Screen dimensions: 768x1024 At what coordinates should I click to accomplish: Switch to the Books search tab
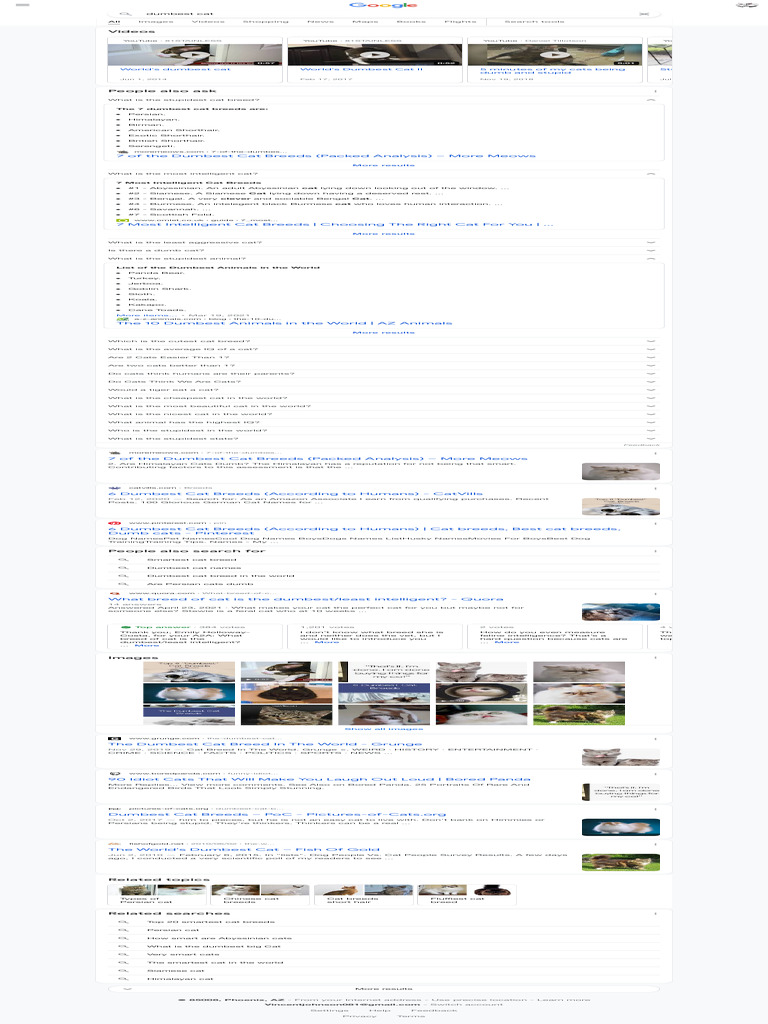[411, 22]
